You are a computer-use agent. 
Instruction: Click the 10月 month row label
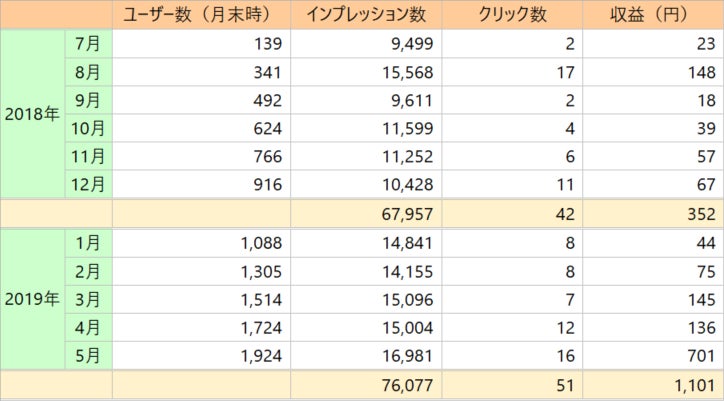[x=88, y=127]
